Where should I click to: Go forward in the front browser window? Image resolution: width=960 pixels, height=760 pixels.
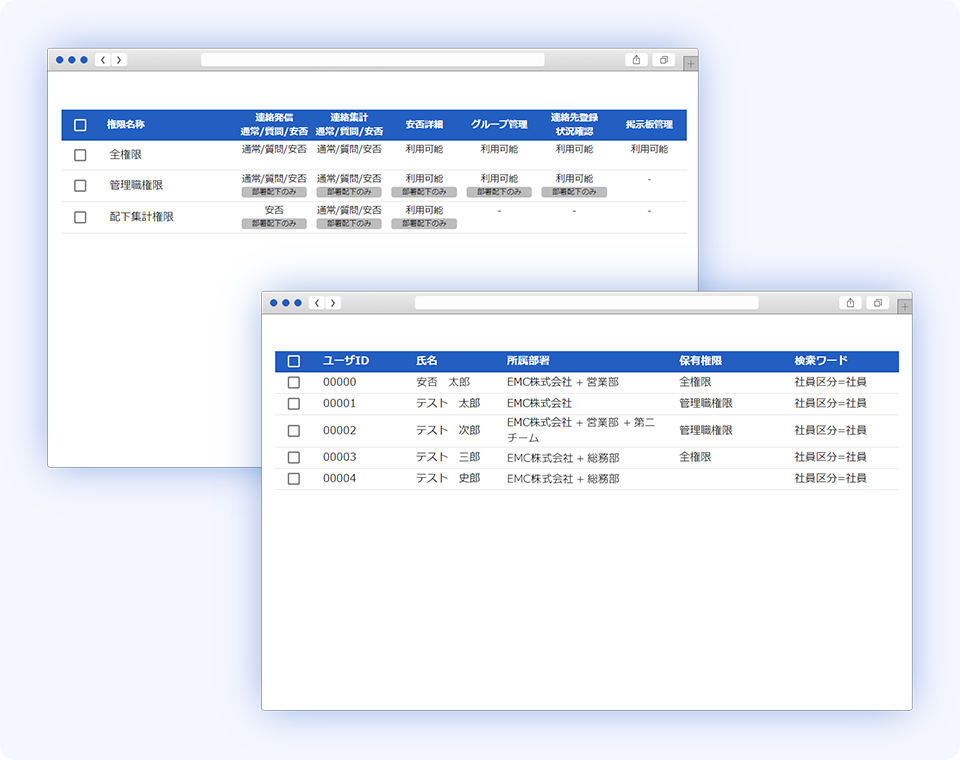pos(333,303)
